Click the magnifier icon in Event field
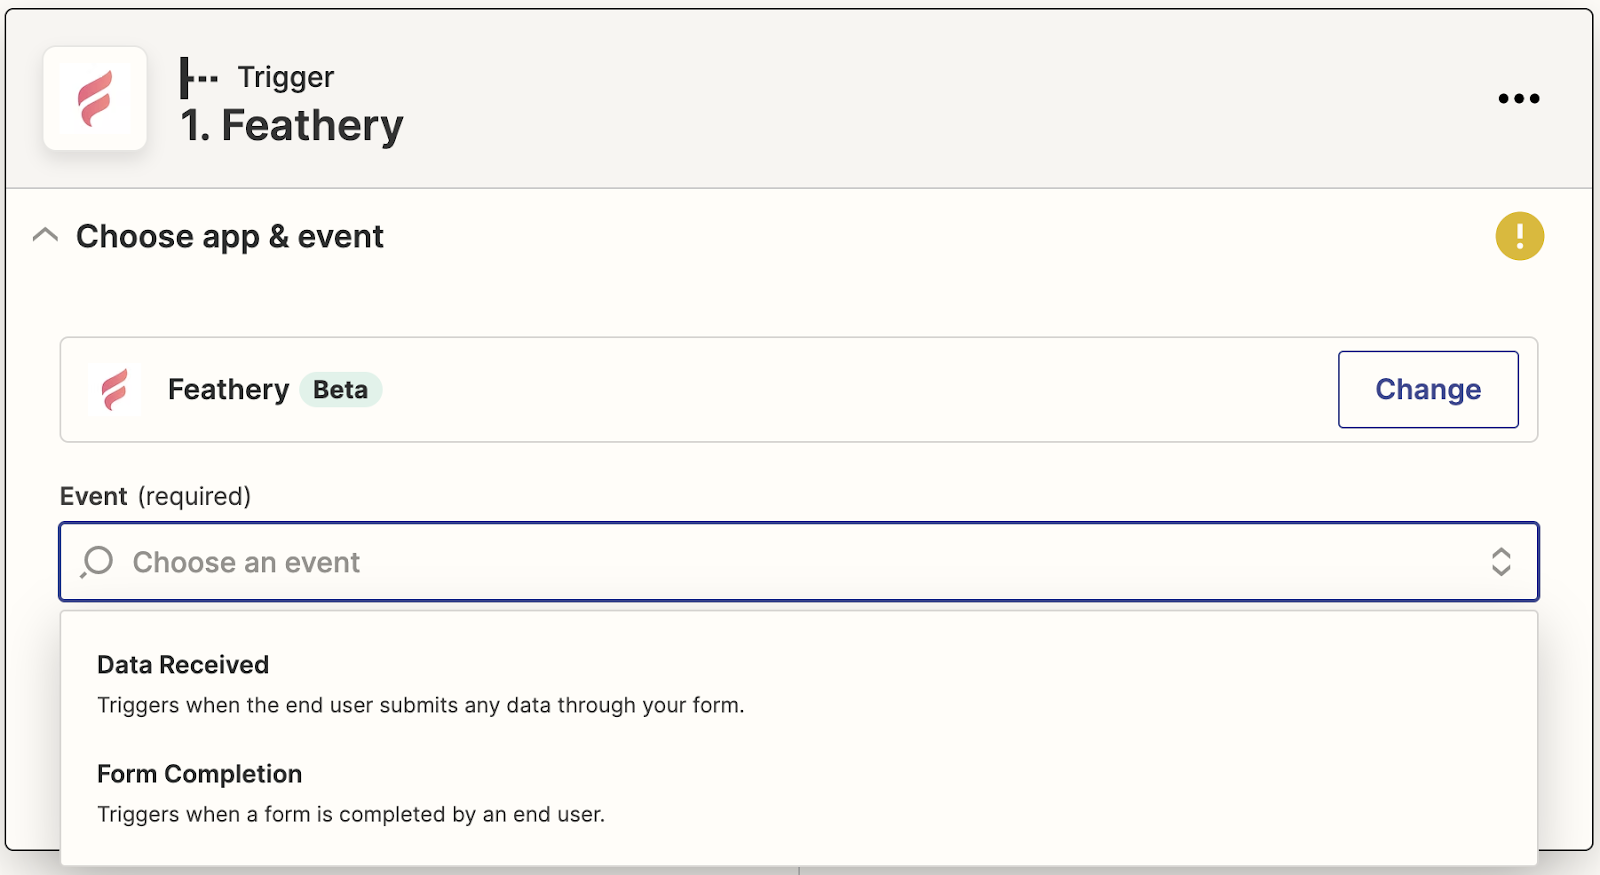 [x=97, y=562]
